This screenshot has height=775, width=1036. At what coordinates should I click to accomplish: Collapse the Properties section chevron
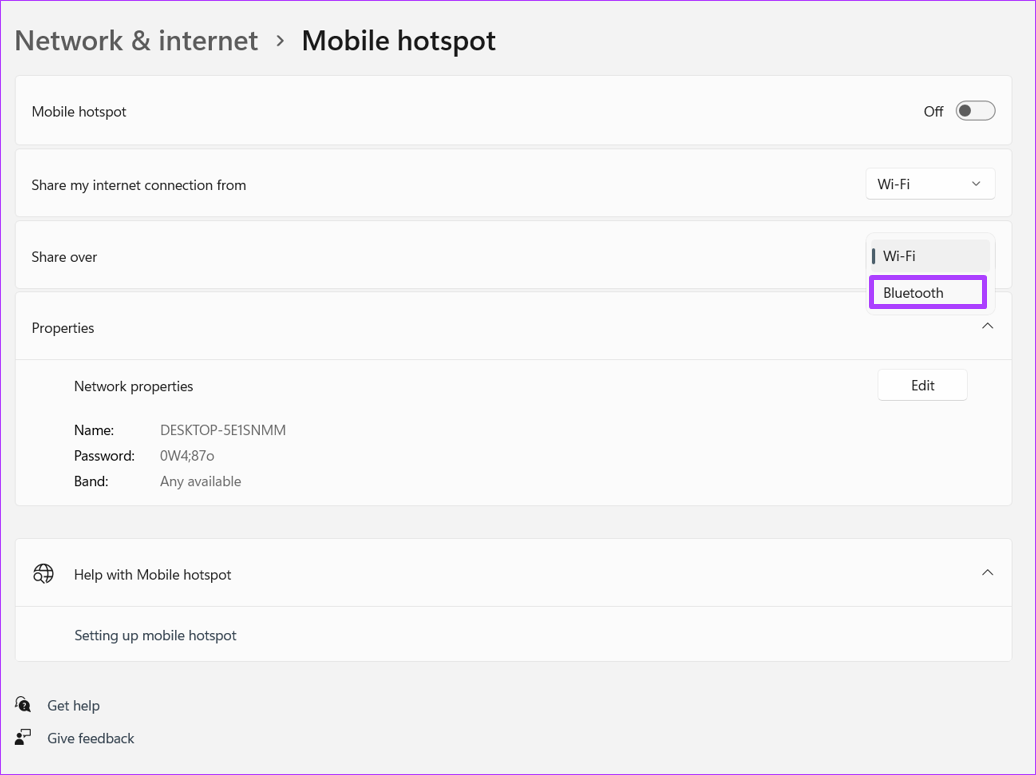(987, 326)
